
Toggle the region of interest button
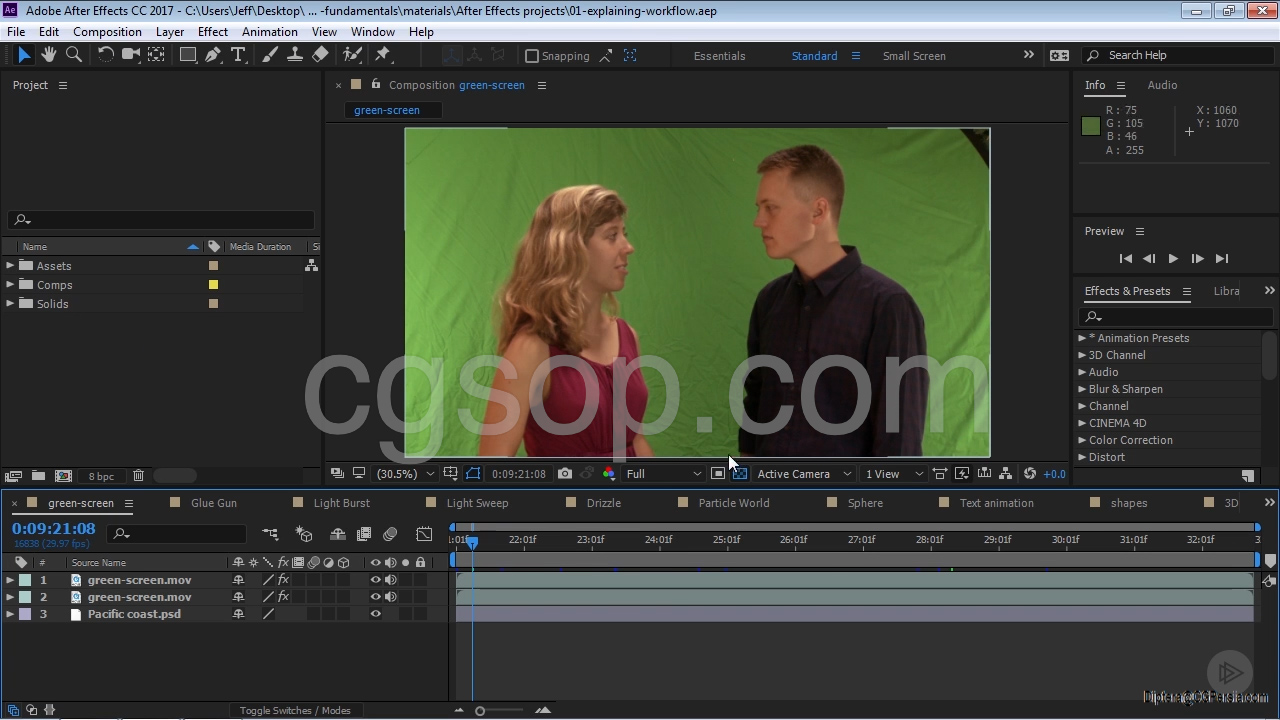[718, 474]
